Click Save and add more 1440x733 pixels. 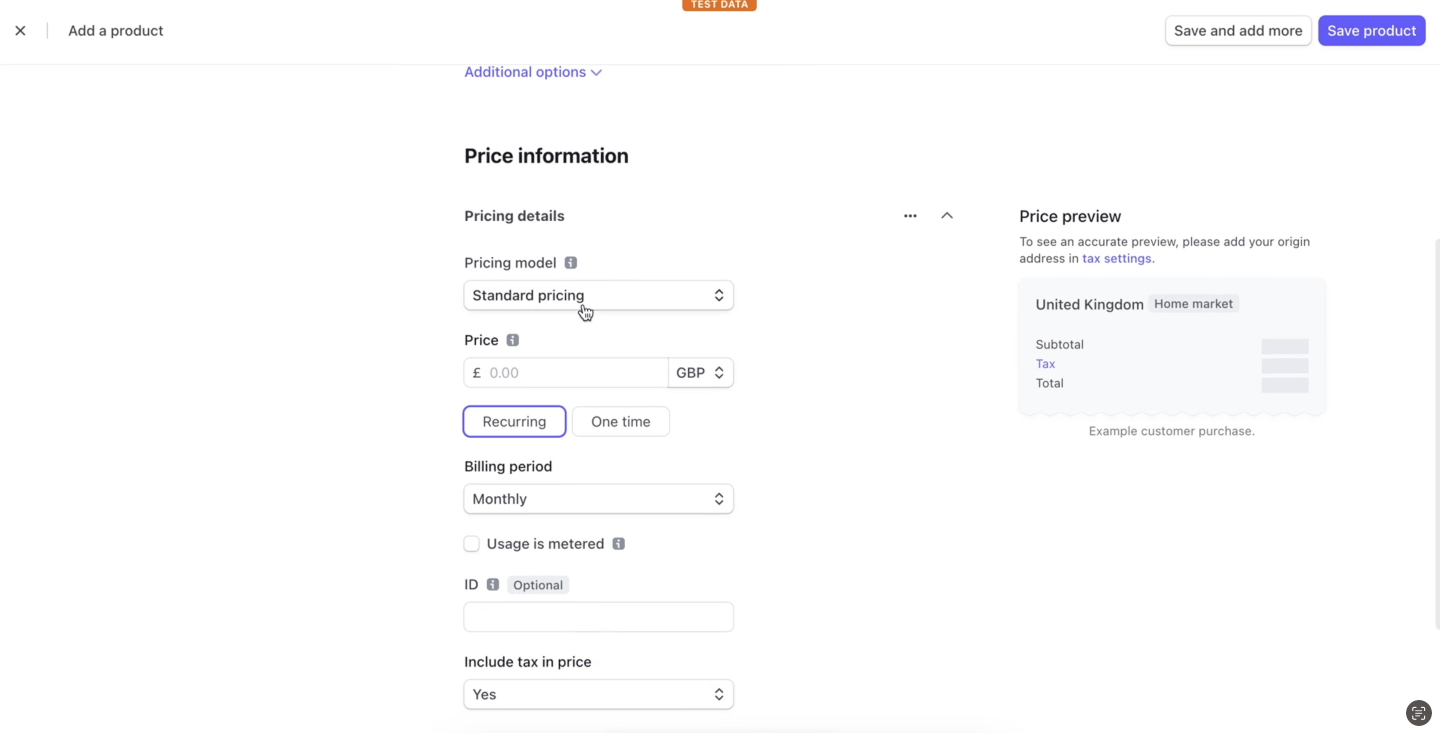pos(1238,30)
